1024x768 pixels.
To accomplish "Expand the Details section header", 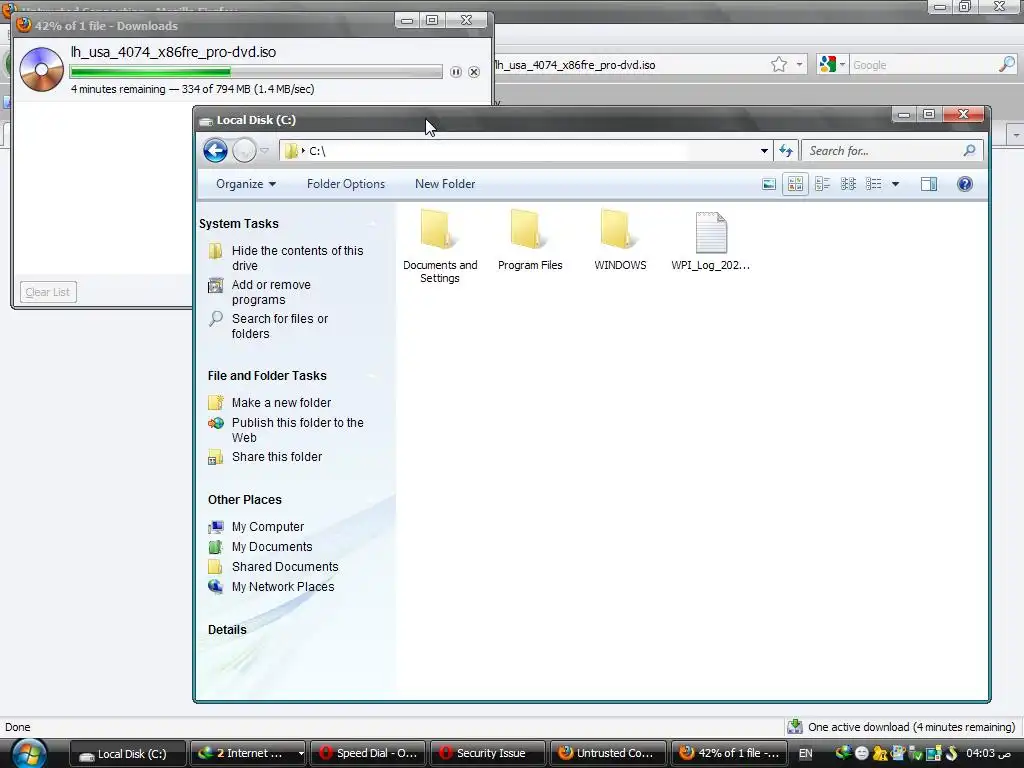I will coord(227,630).
